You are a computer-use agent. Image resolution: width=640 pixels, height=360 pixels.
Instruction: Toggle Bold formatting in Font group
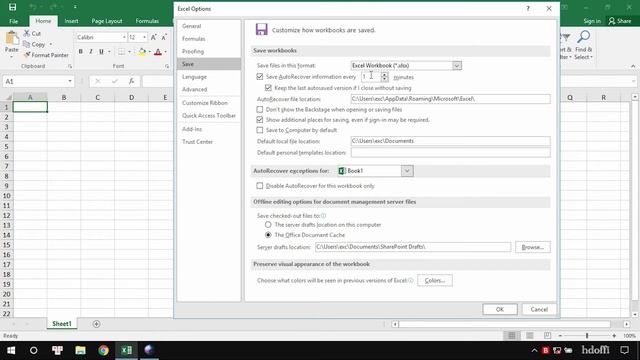coord(80,51)
